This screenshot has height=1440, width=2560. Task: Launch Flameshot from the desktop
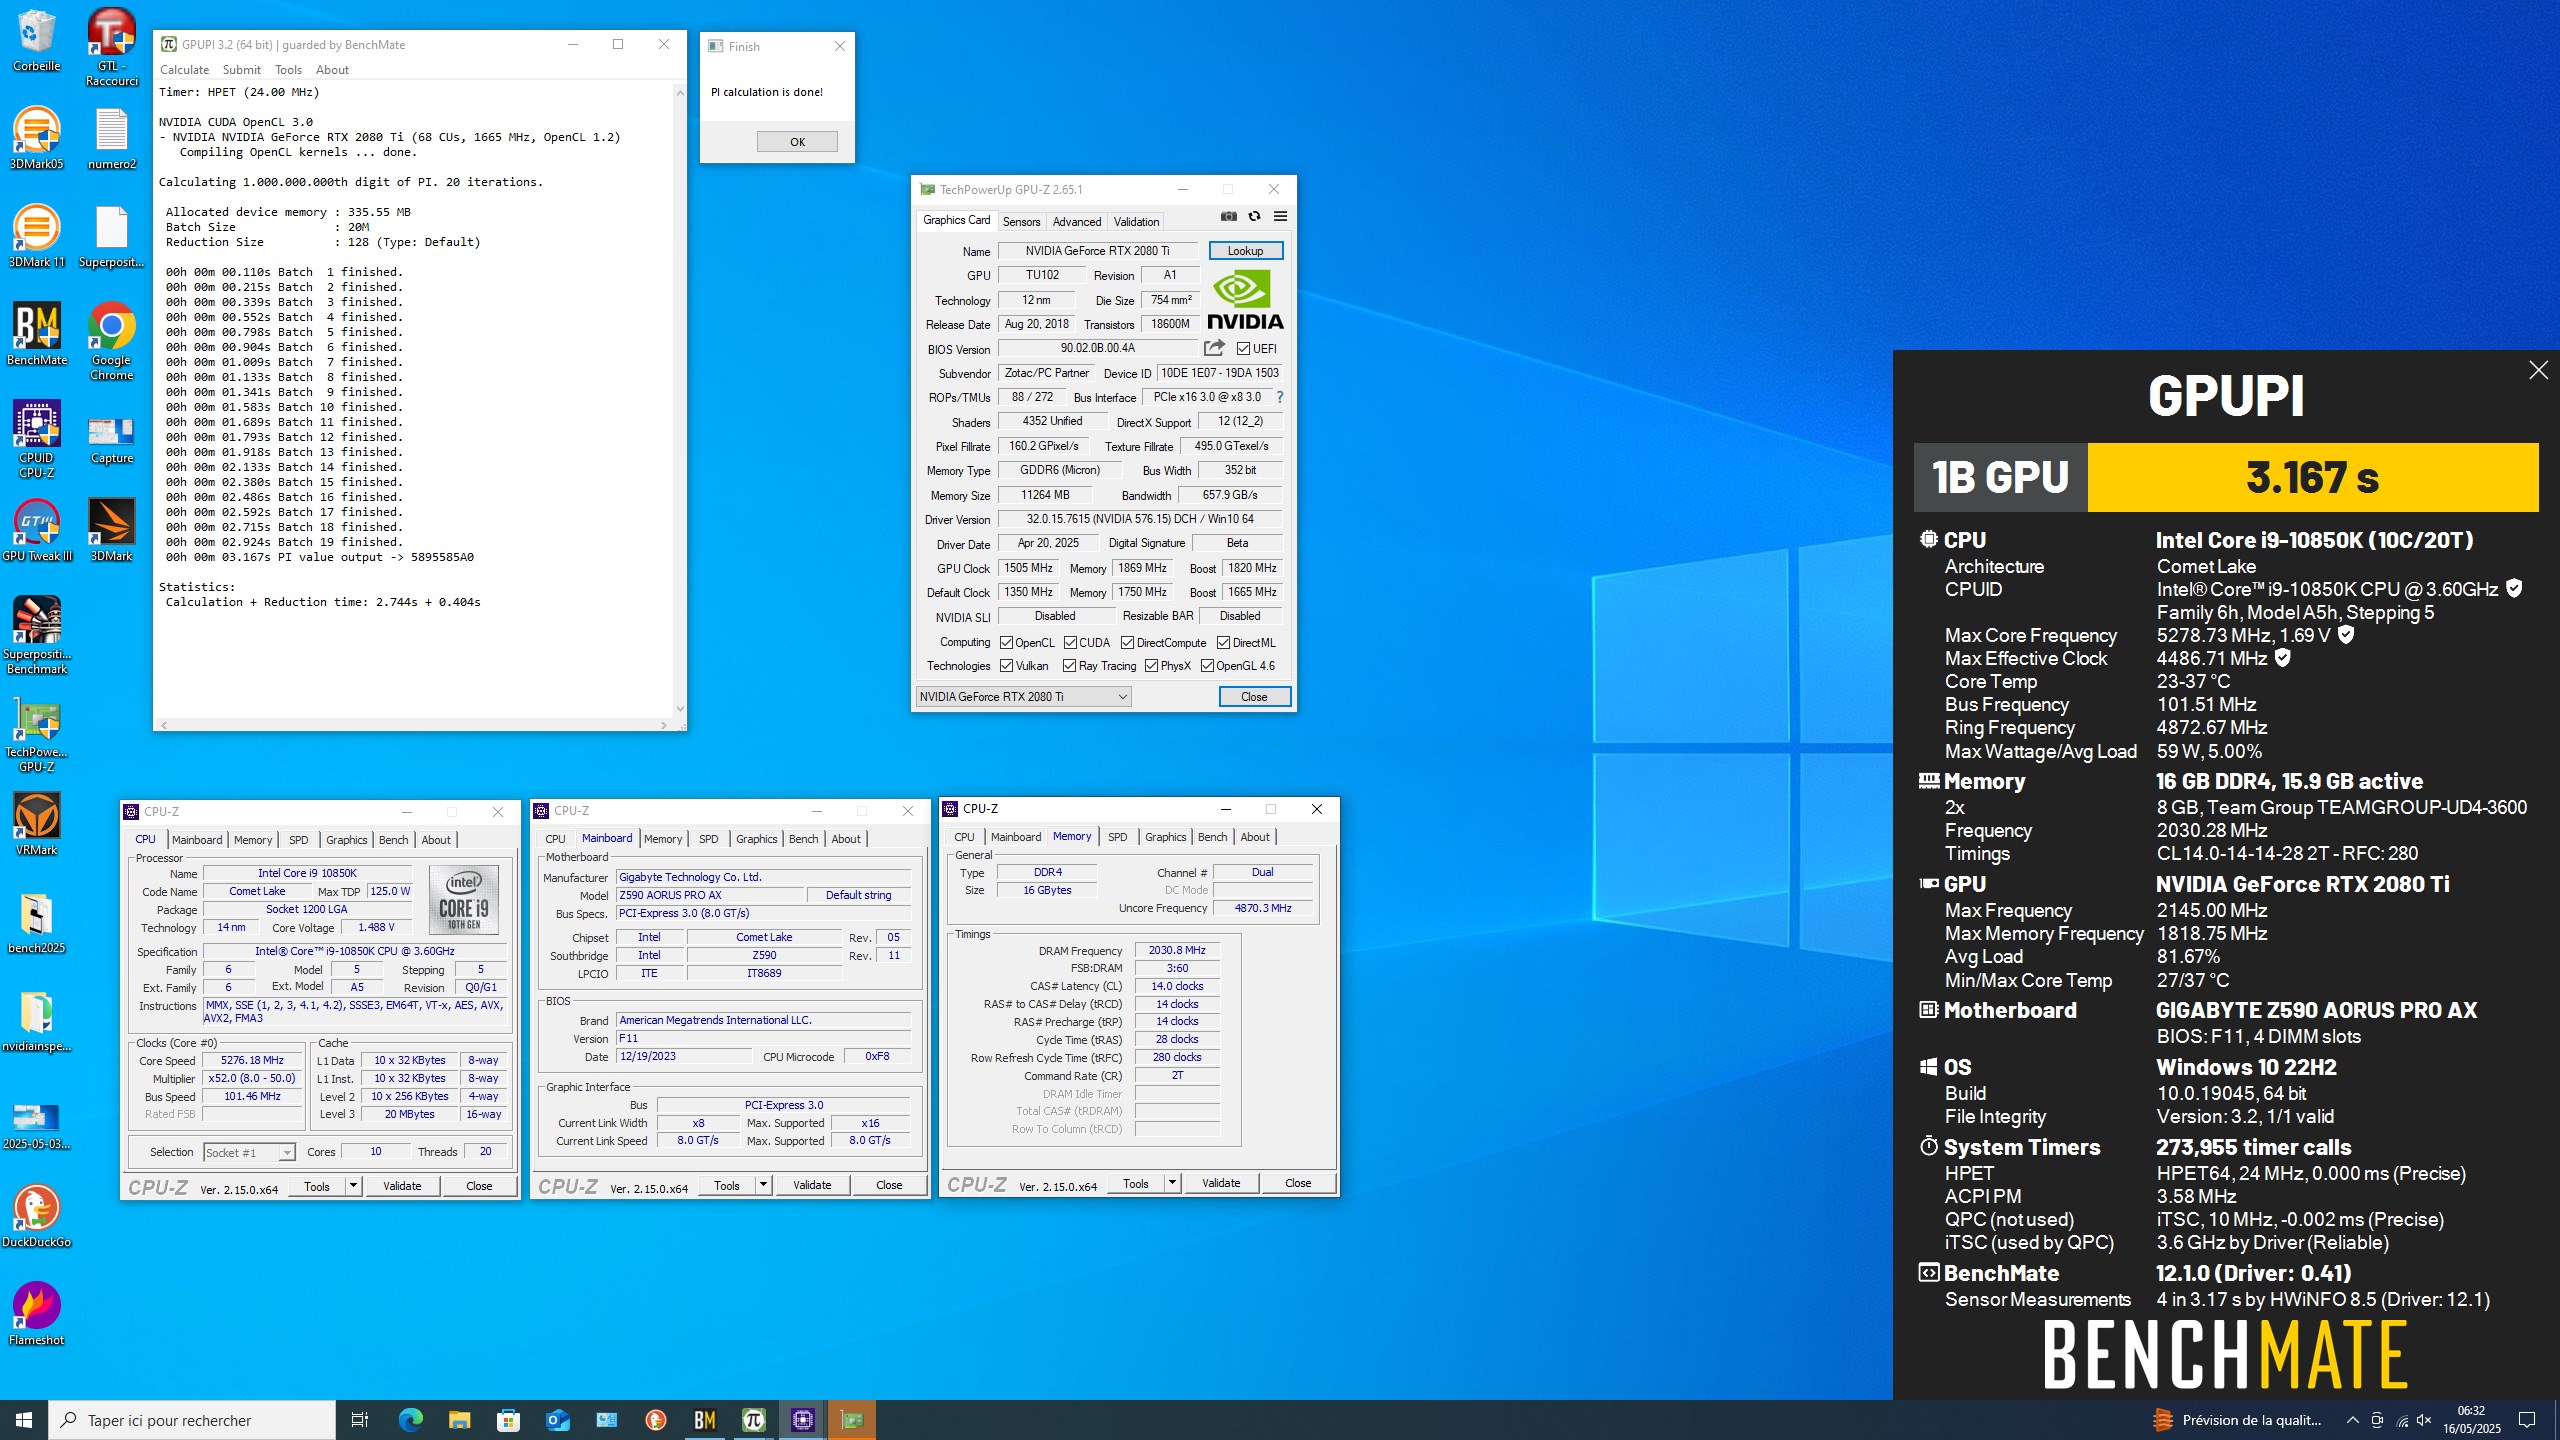coord(36,1314)
